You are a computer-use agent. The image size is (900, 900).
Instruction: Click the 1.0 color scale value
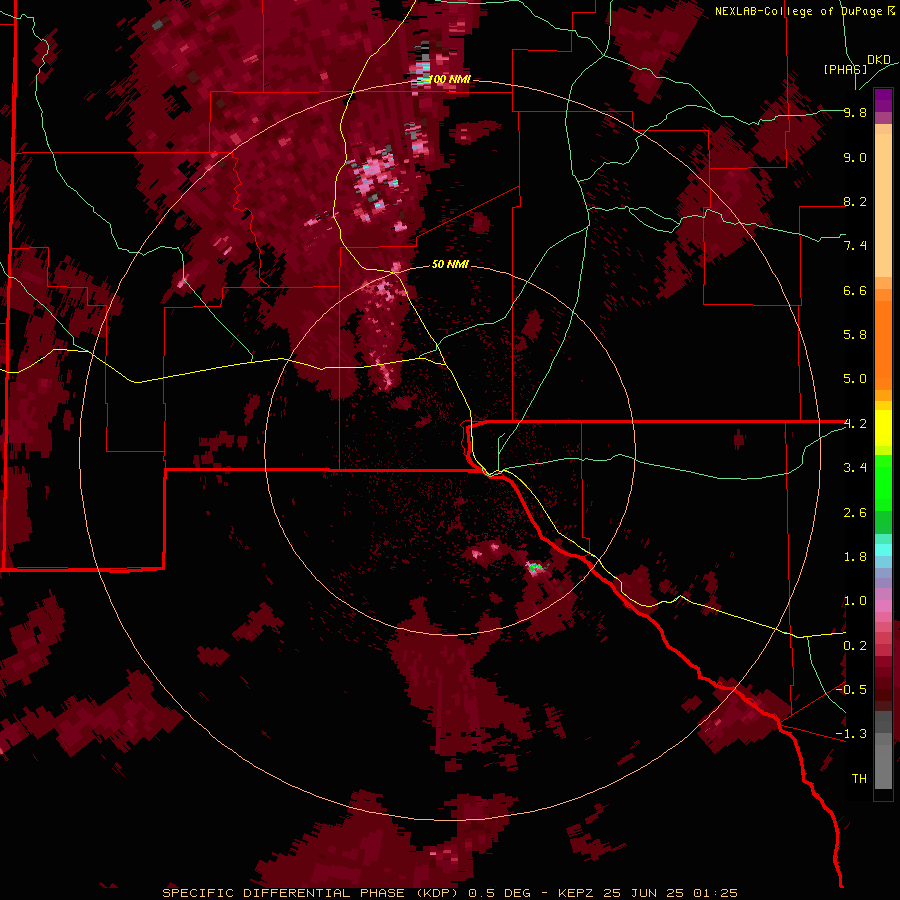pyautogui.click(x=855, y=601)
